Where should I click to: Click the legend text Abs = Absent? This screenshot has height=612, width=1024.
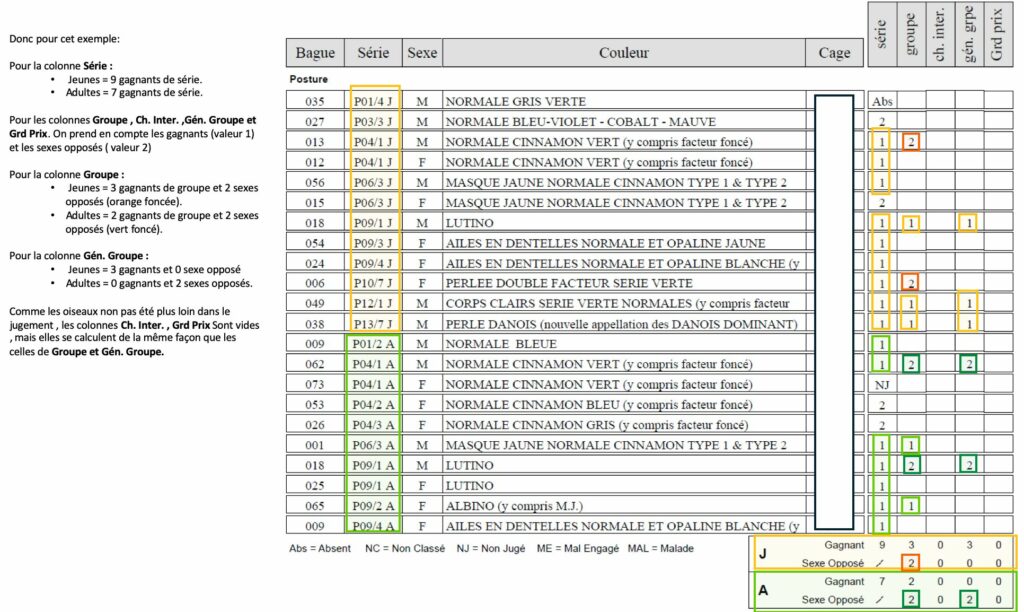coord(320,549)
